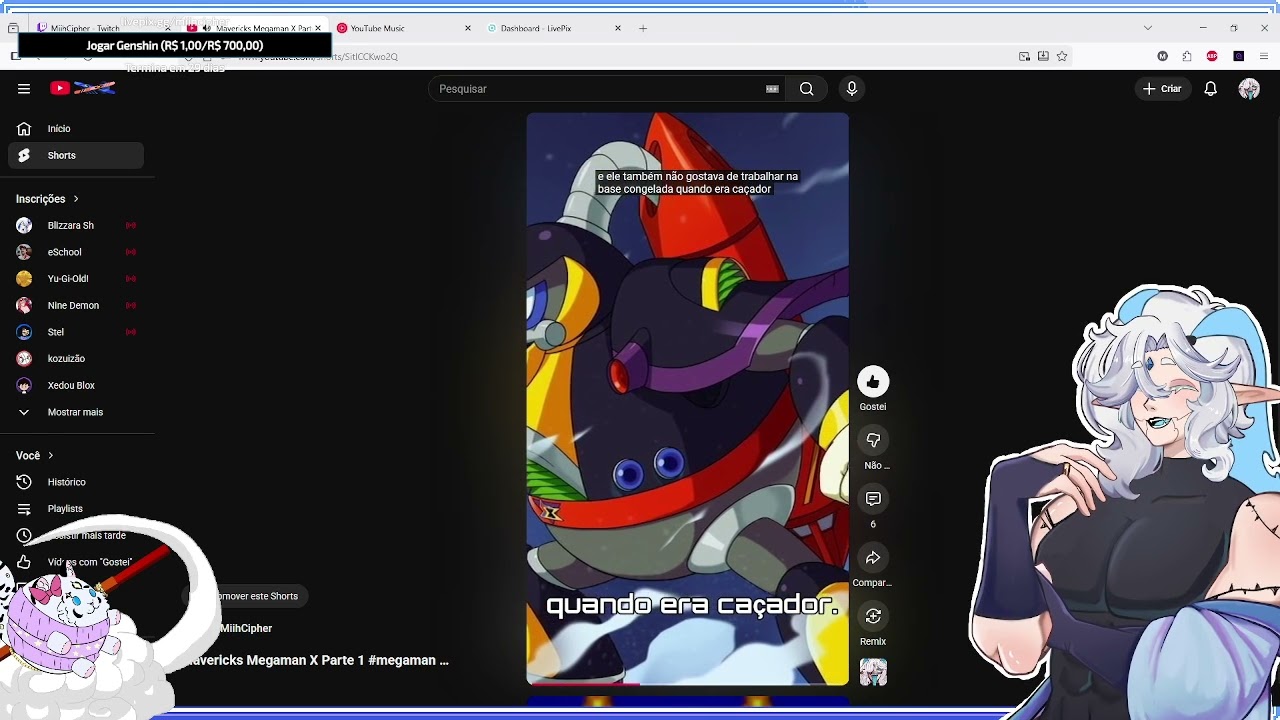Expand Mostrar mais subscriptions list

[76, 412]
